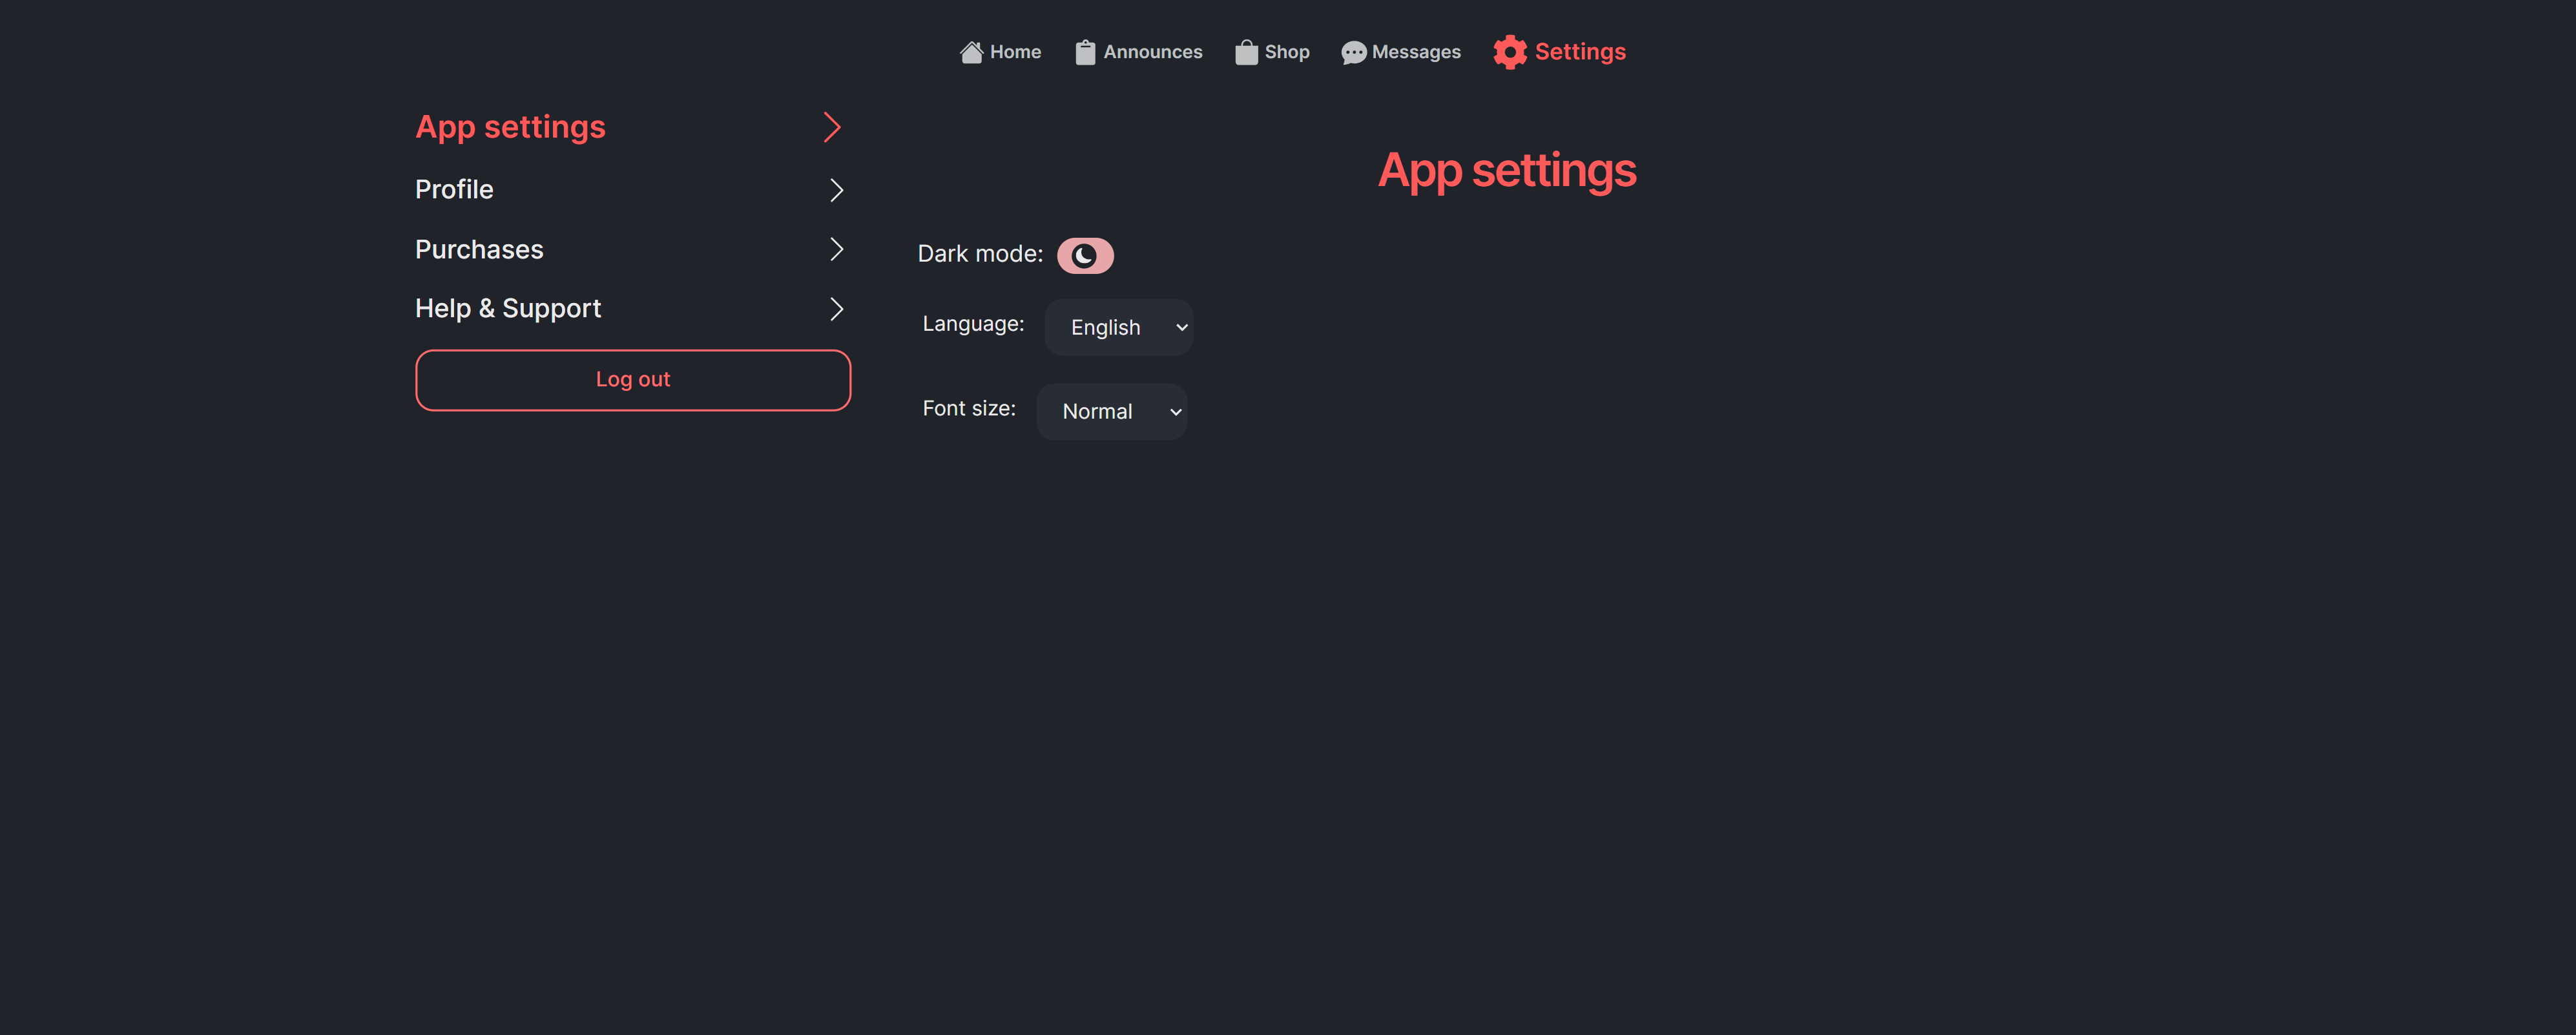
Task: Open the Language dropdown
Action: pyautogui.click(x=1118, y=327)
